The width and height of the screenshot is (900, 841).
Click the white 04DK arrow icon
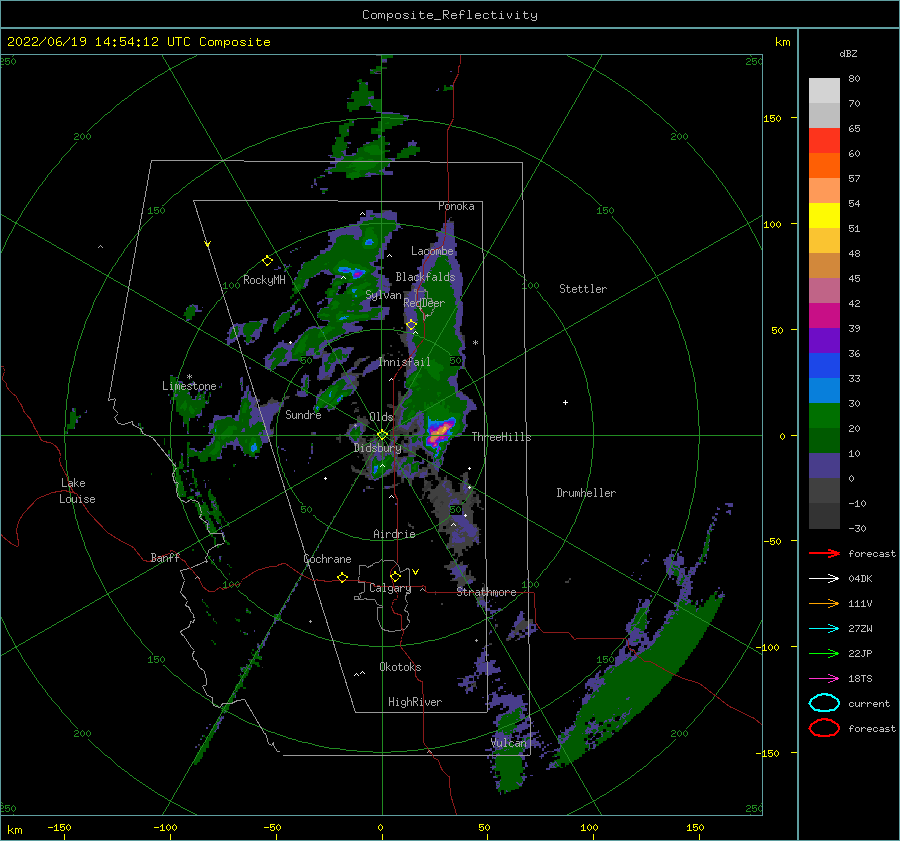pyautogui.click(x=824, y=579)
